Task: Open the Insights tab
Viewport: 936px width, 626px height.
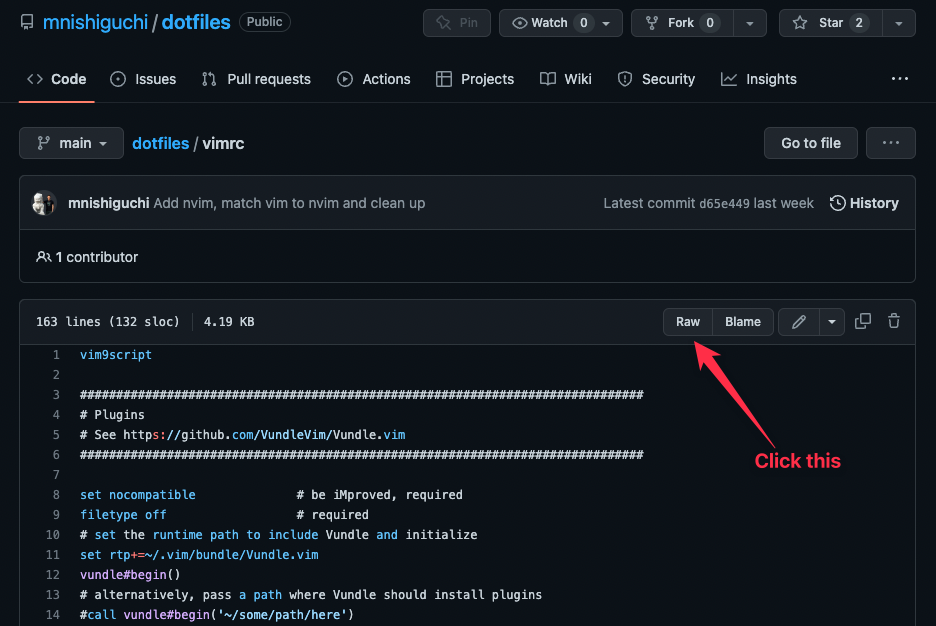Action: click(x=758, y=78)
